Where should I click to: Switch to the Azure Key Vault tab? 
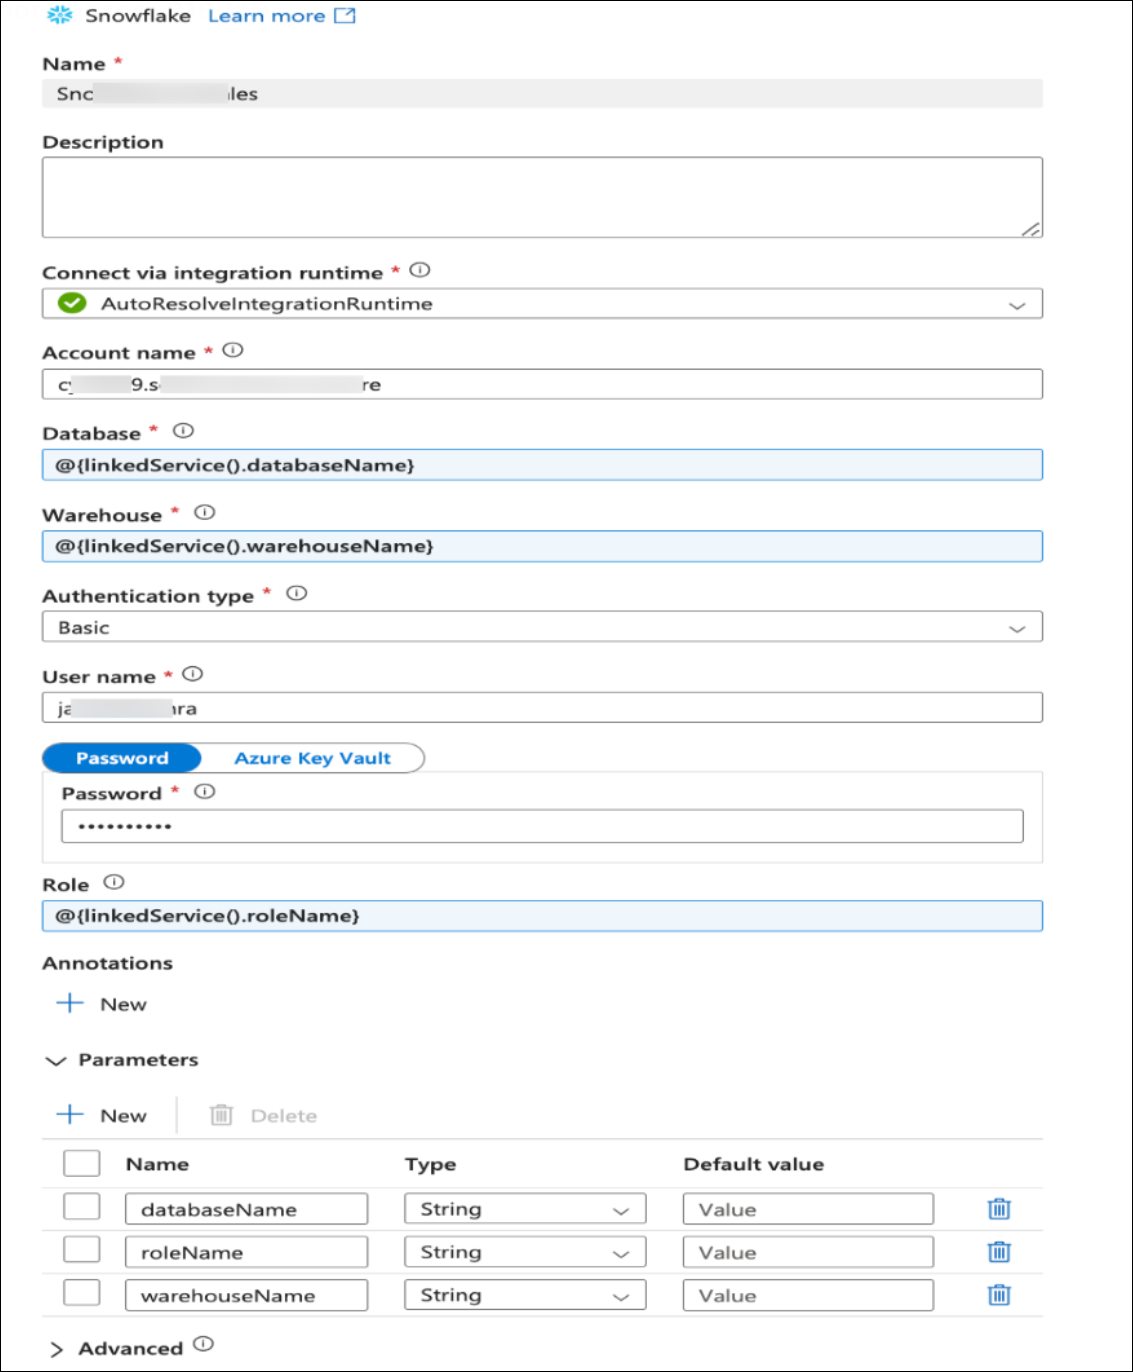pos(312,758)
